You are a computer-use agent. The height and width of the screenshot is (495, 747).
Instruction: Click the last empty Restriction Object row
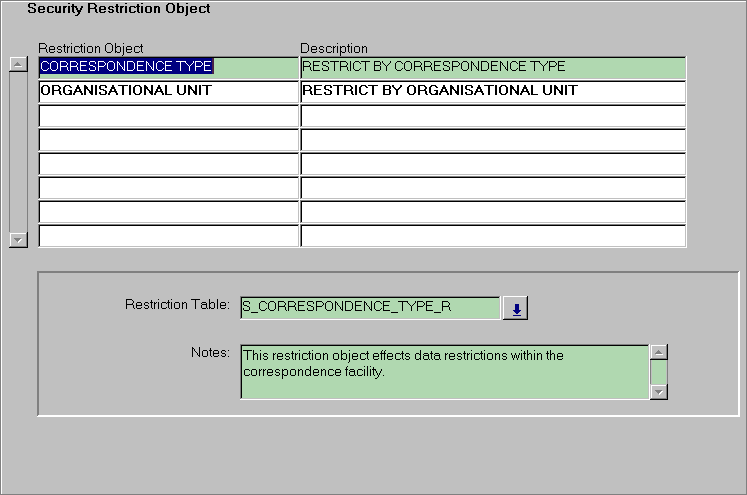[168, 236]
